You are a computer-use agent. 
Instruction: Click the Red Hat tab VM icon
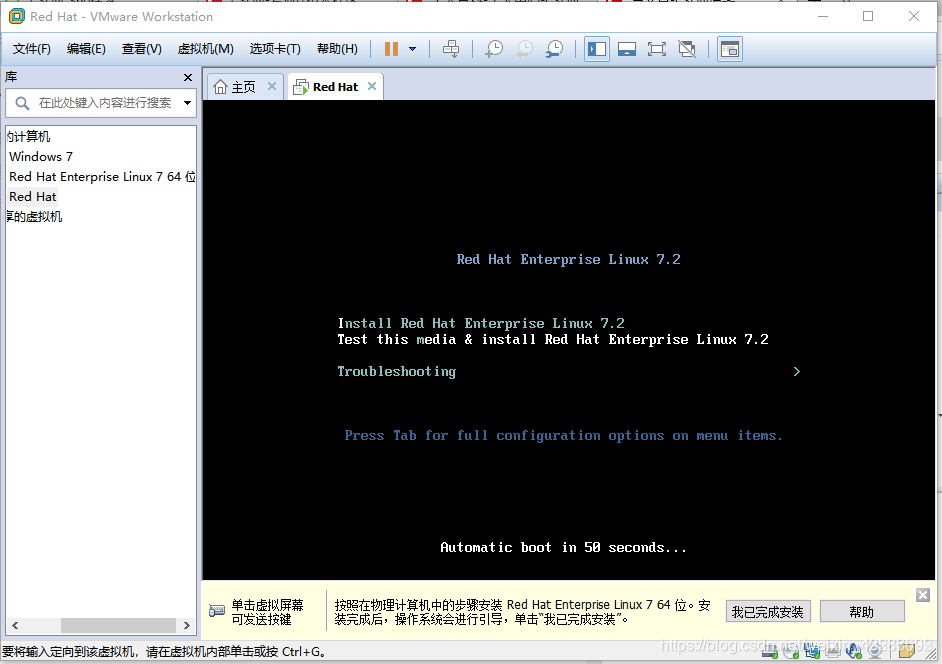point(300,88)
